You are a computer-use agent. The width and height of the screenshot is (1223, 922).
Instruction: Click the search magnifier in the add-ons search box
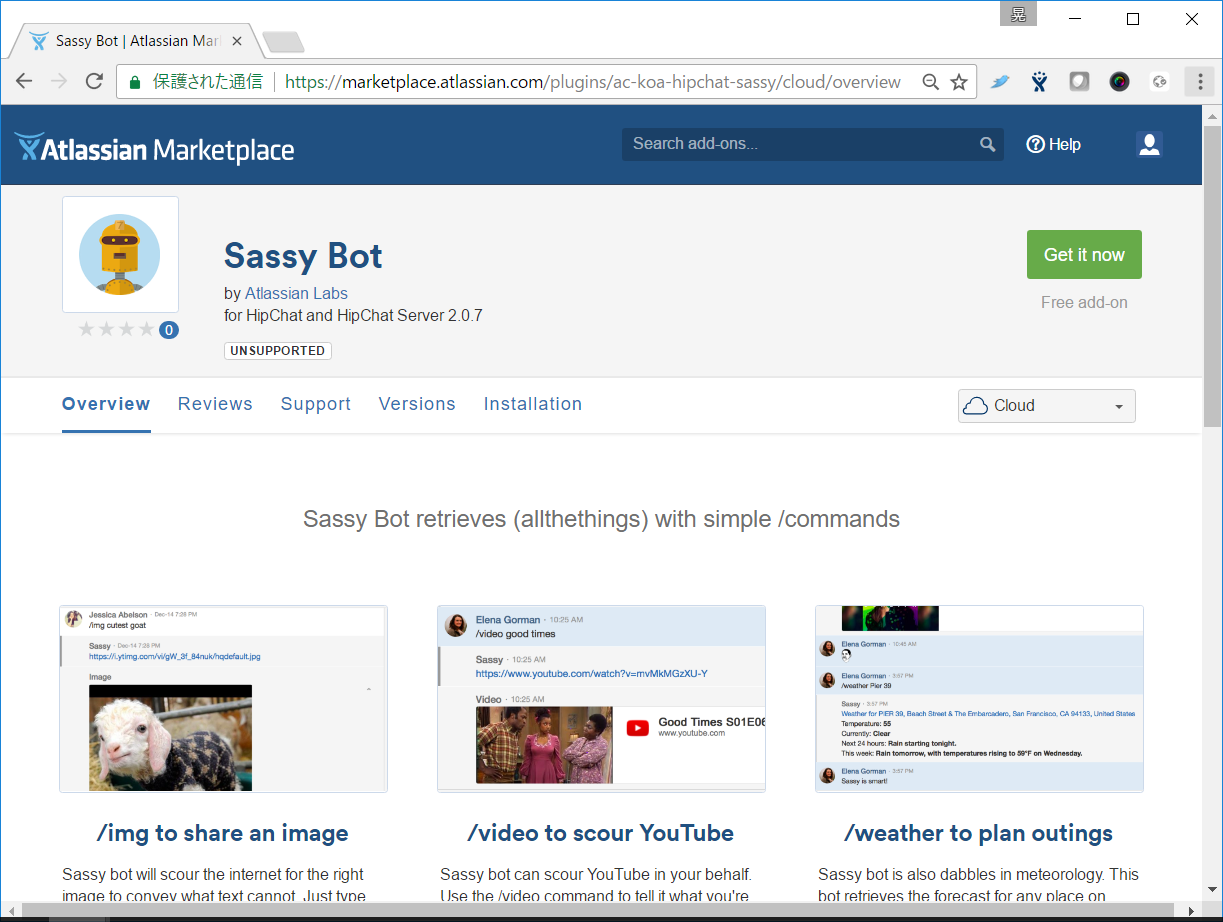tap(987, 144)
